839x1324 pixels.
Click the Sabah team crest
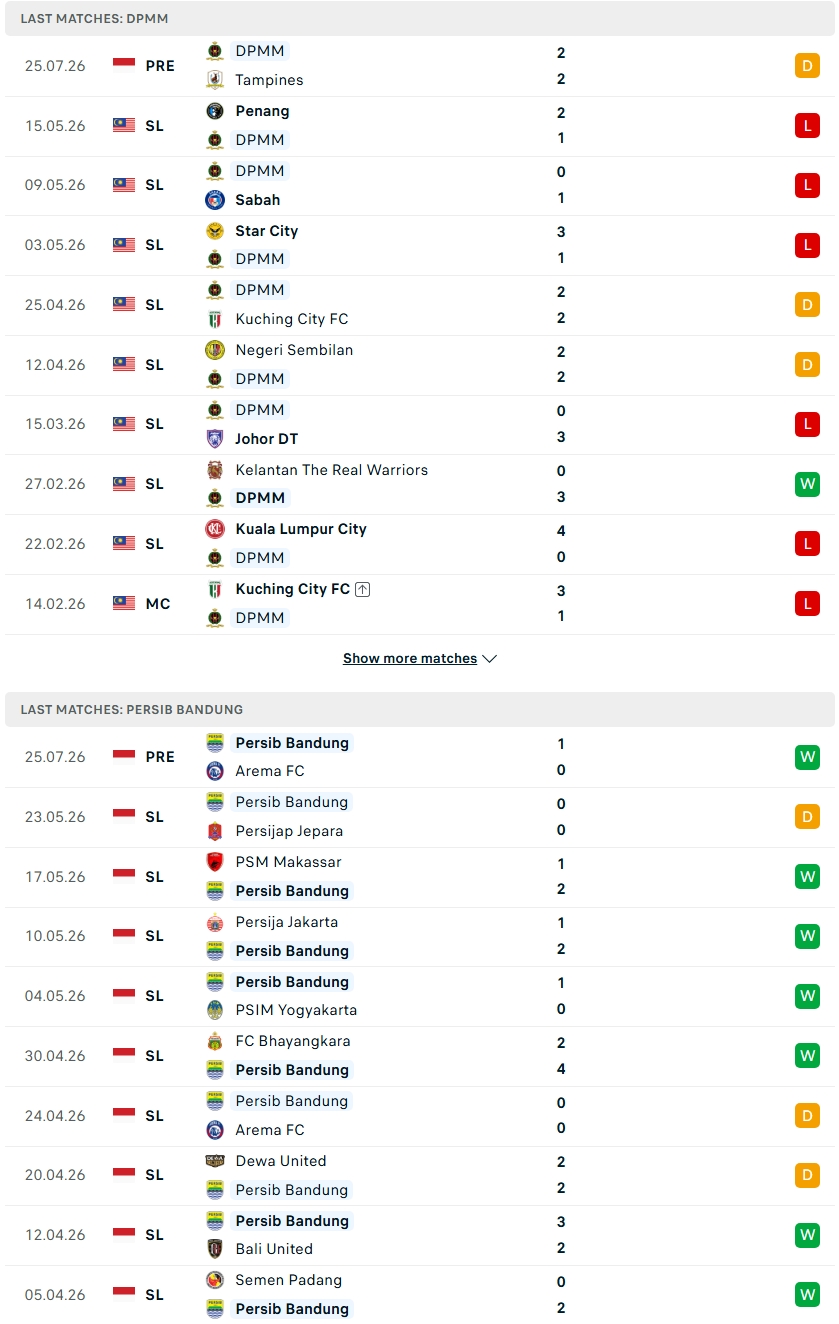point(215,200)
